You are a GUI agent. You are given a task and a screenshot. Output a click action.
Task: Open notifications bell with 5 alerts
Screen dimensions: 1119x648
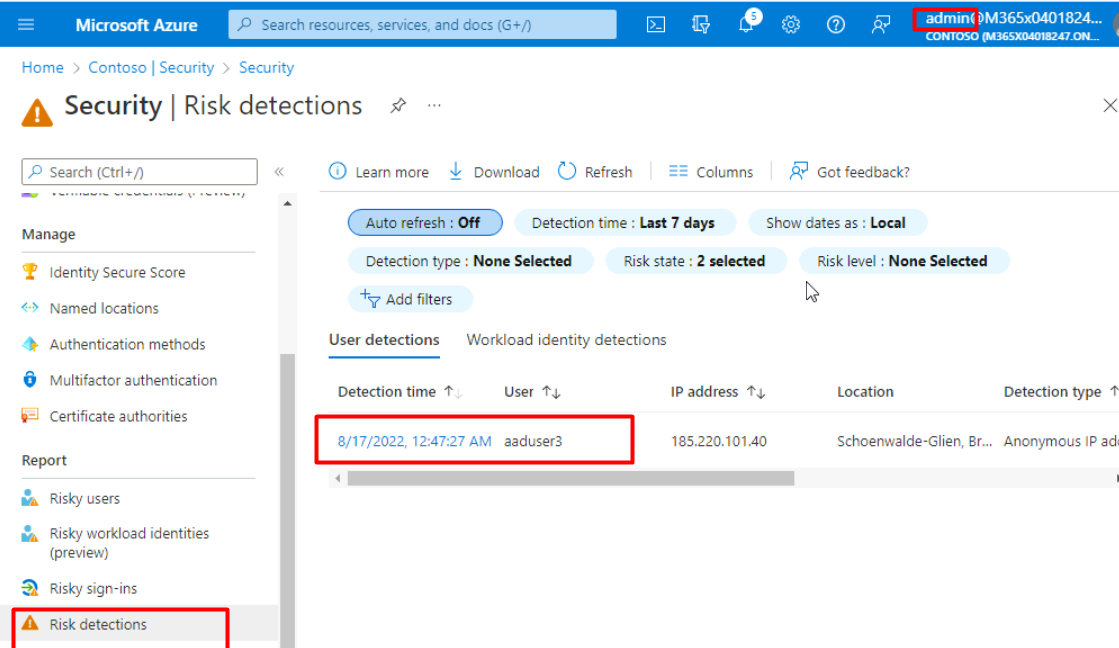tap(746, 23)
